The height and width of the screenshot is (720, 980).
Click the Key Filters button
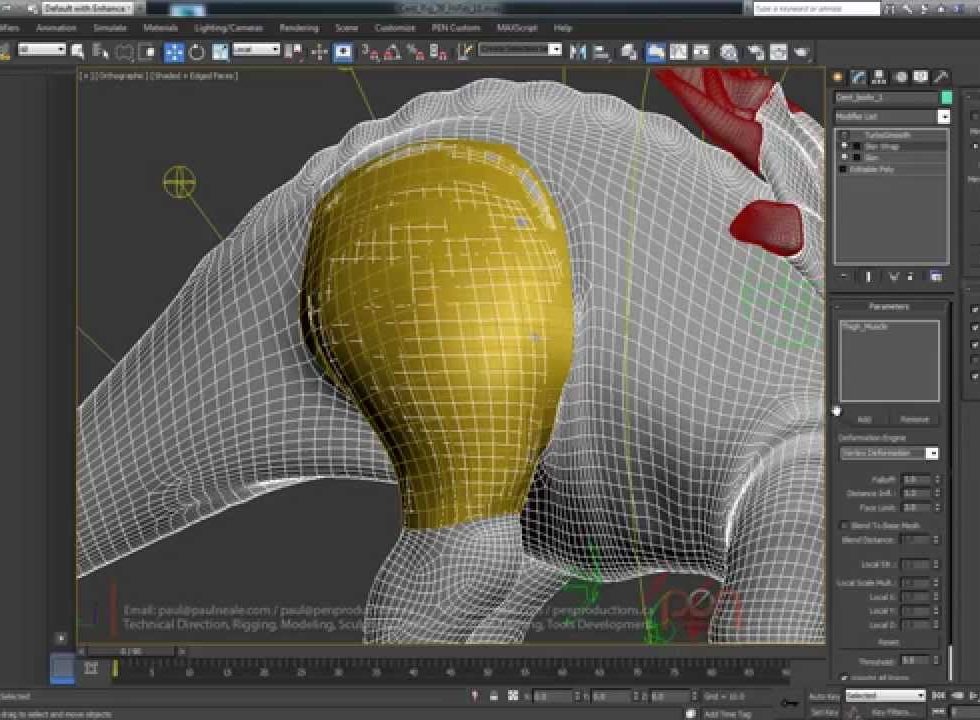891,712
